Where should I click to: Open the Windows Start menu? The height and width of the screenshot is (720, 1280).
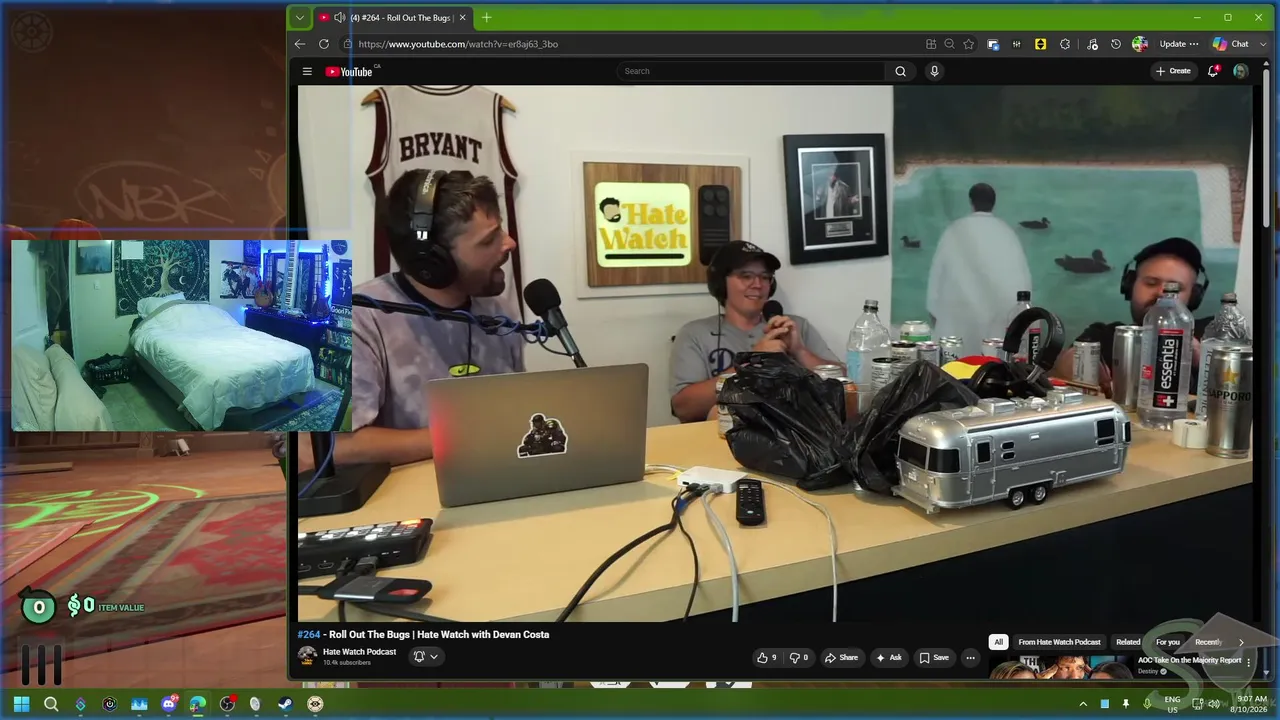point(21,704)
